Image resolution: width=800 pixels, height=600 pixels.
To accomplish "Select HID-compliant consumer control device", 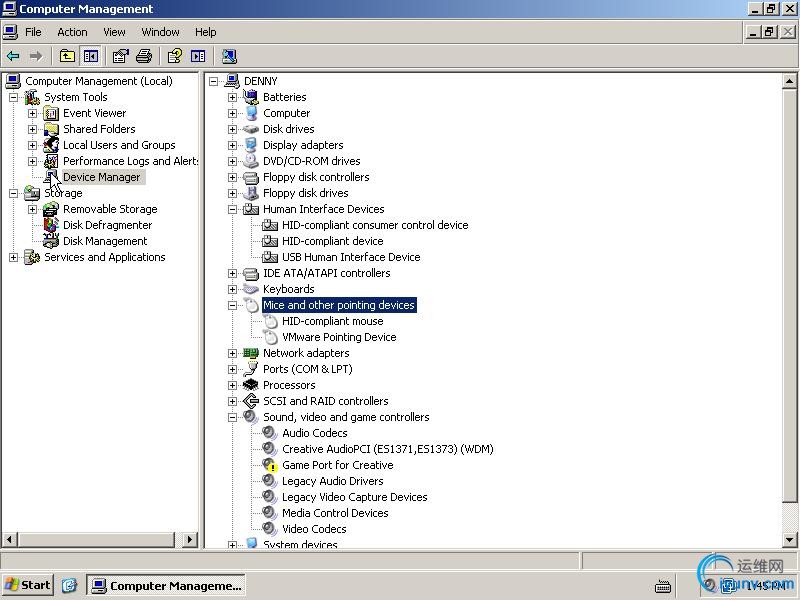I will coord(375,225).
